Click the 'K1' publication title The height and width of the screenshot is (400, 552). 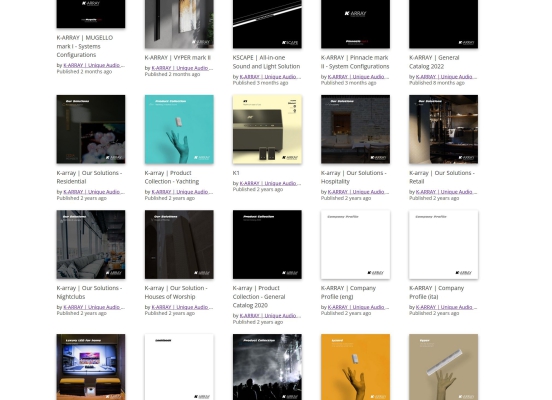pyautogui.click(x=236, y=173)
